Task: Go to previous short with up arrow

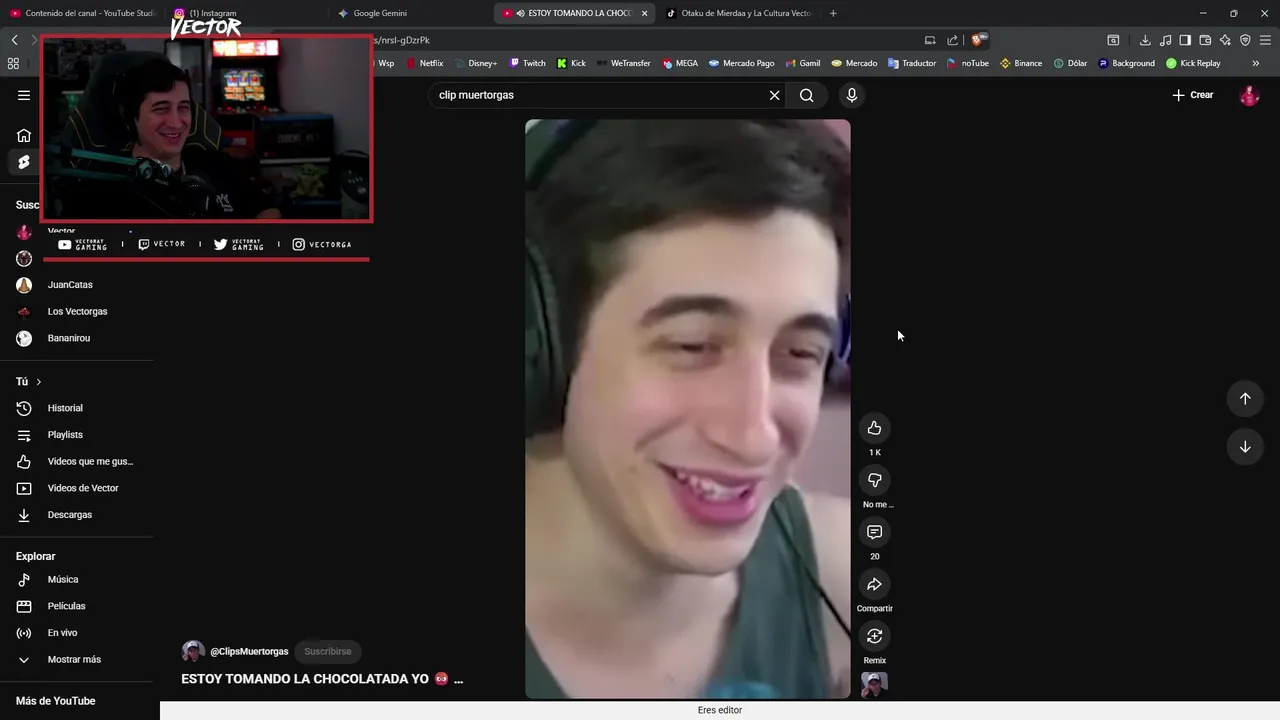Action: 1245,399
